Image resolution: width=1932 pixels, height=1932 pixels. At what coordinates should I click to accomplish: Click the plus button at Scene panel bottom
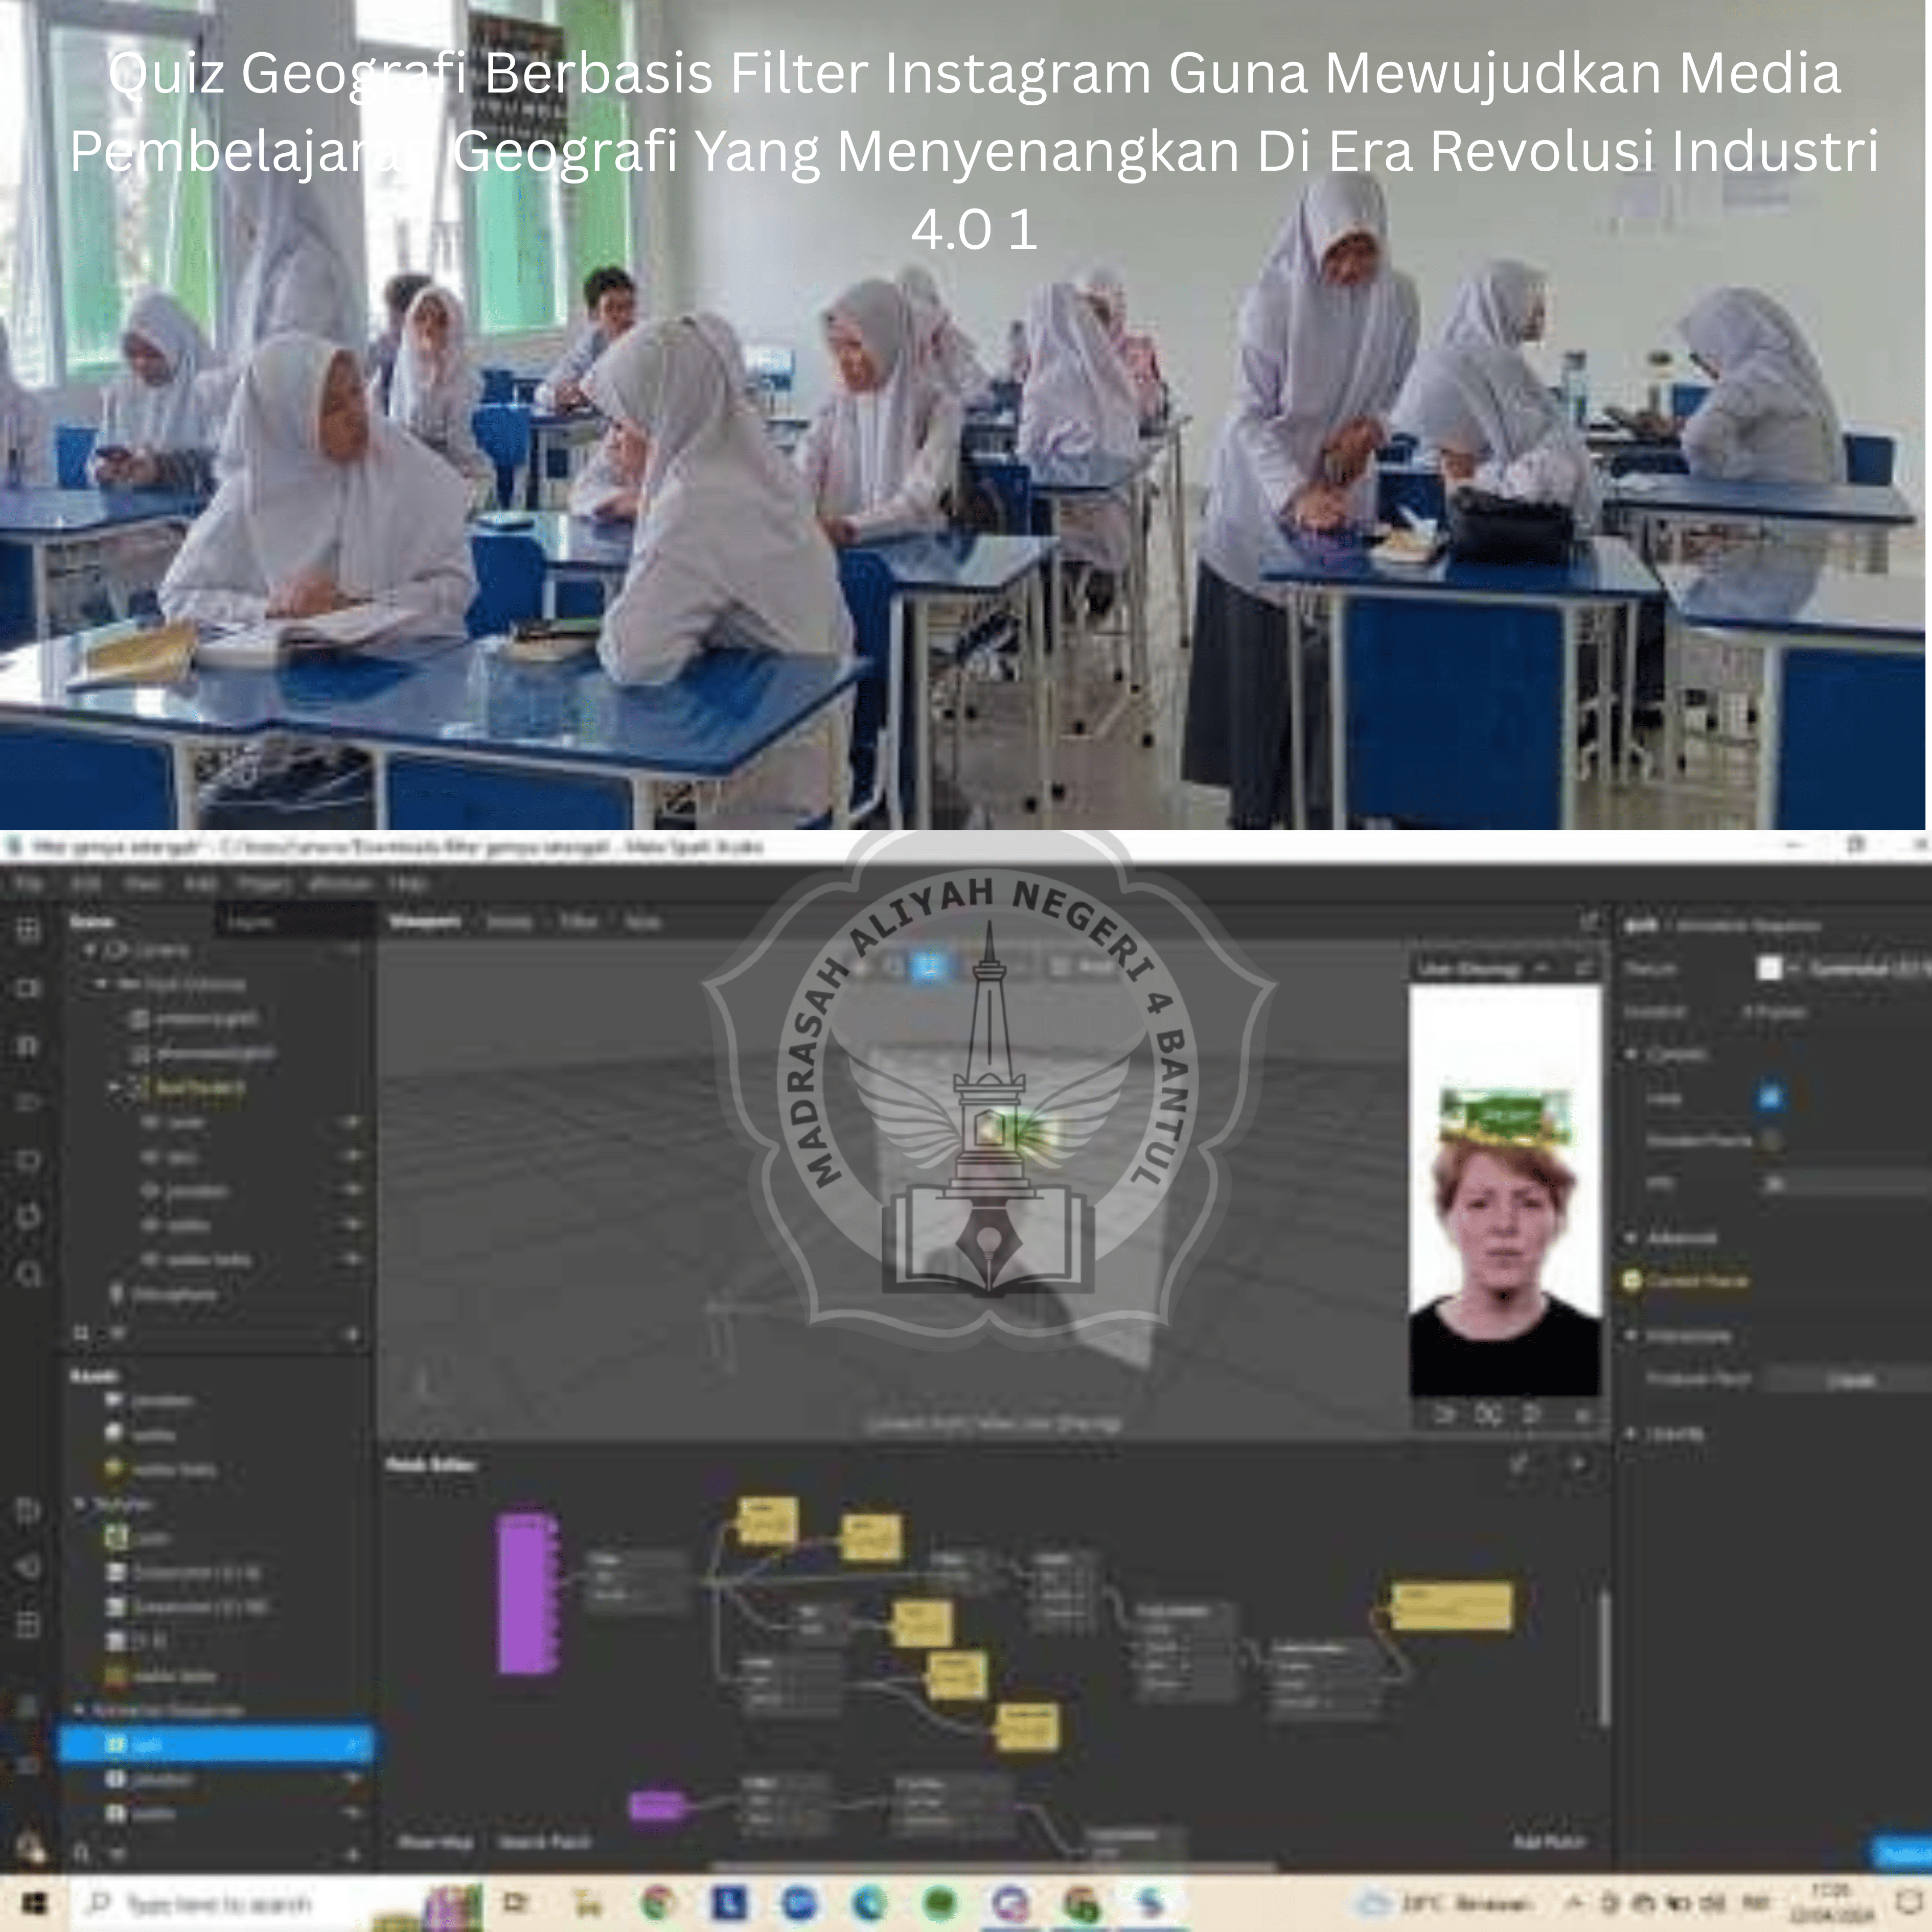(352, 1335)
